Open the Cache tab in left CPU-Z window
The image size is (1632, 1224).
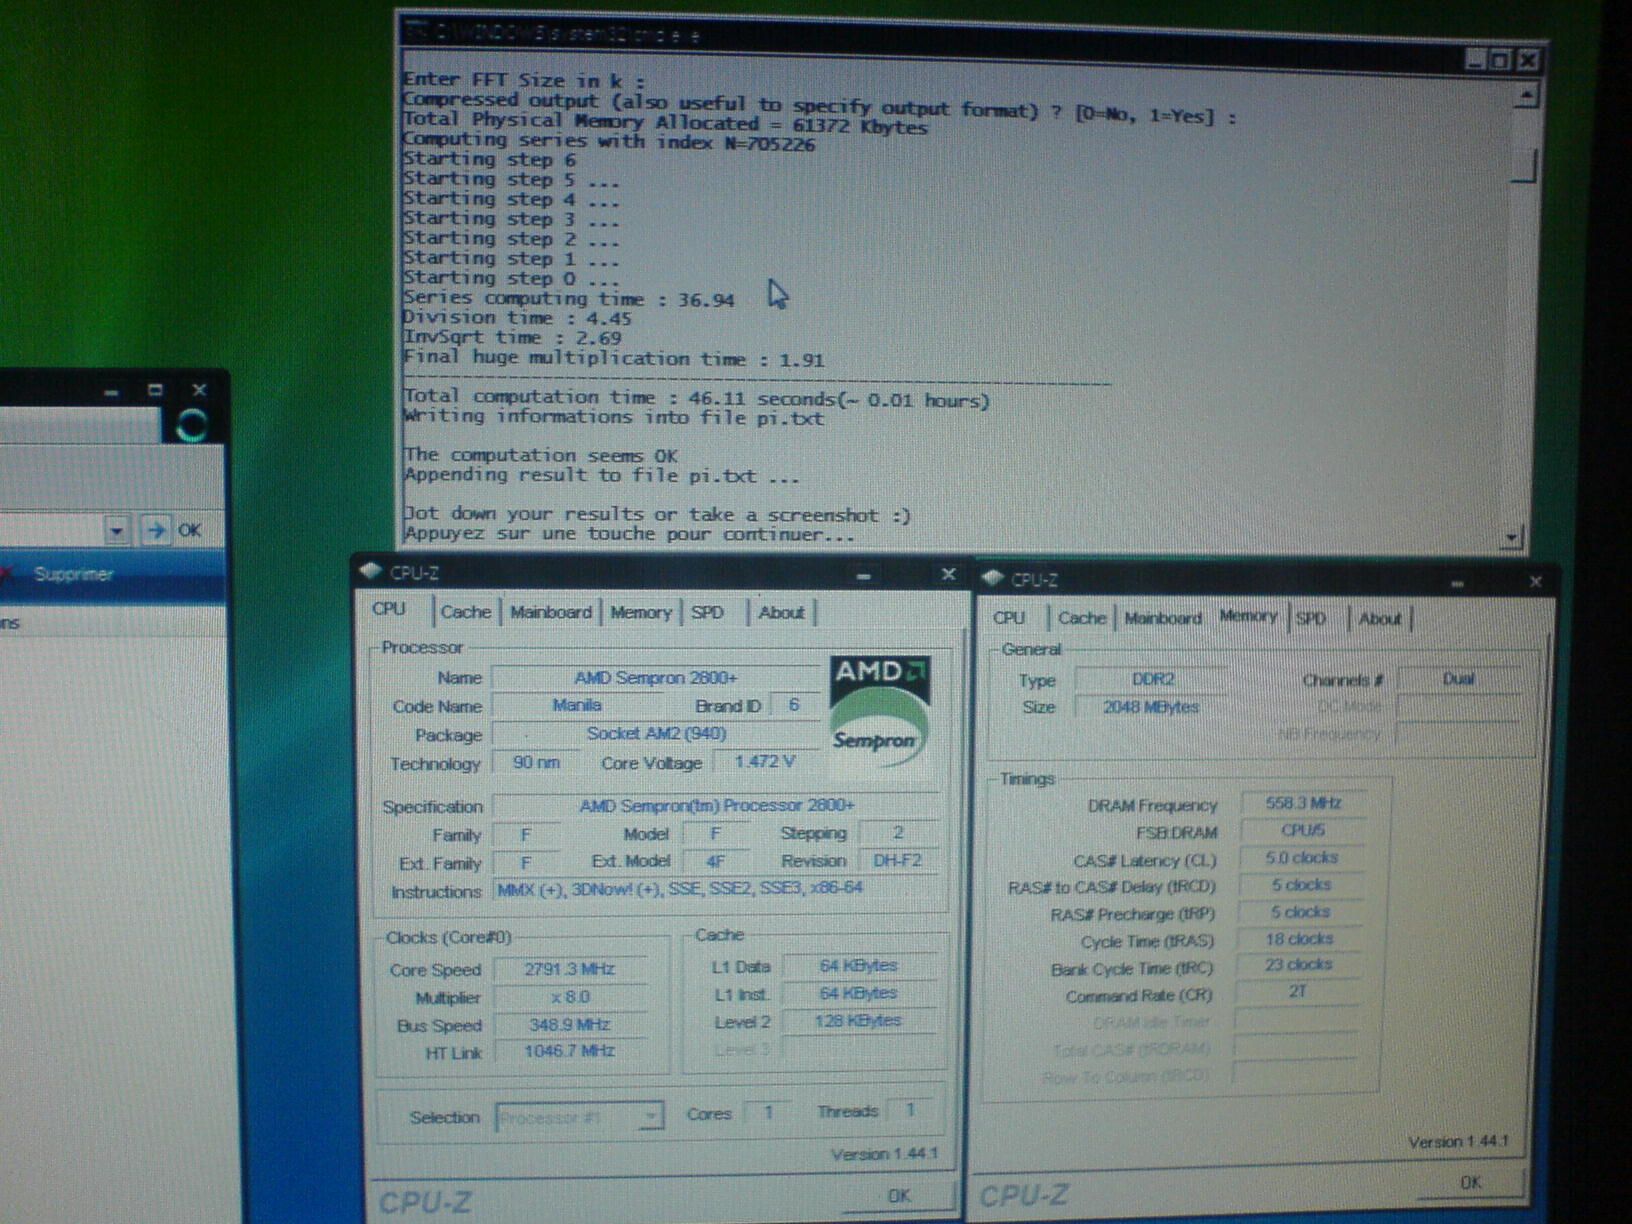[x=466, y=612]
